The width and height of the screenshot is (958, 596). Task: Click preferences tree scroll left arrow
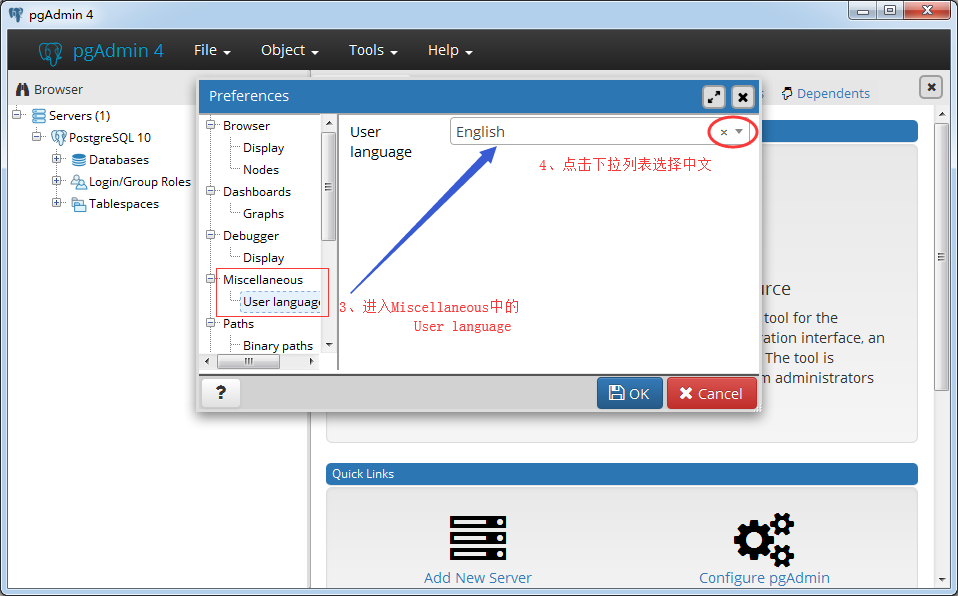tap(207, 361)
